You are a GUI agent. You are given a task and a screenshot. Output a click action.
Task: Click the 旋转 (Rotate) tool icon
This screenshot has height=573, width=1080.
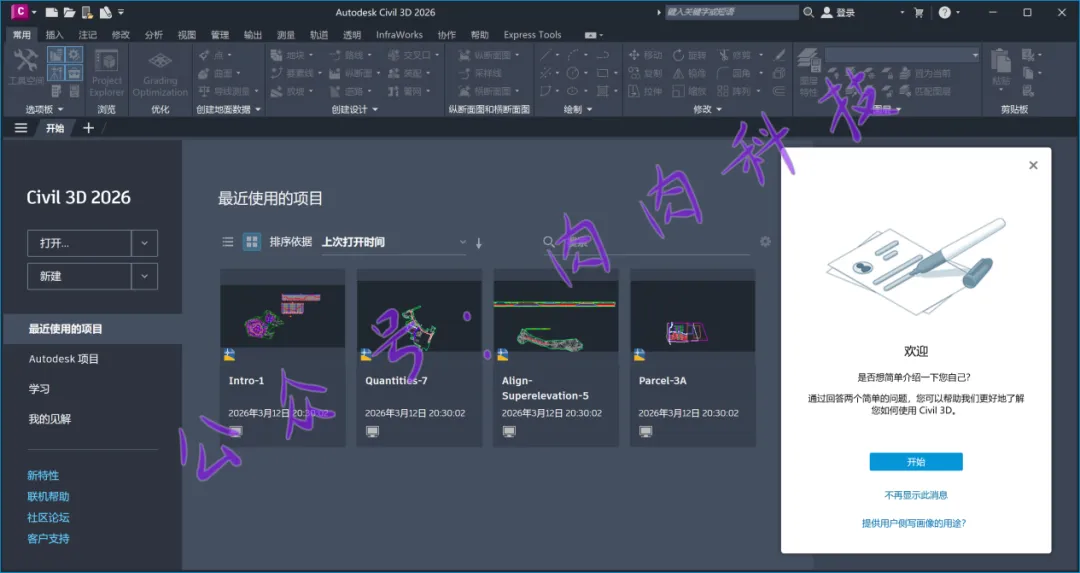678,55
